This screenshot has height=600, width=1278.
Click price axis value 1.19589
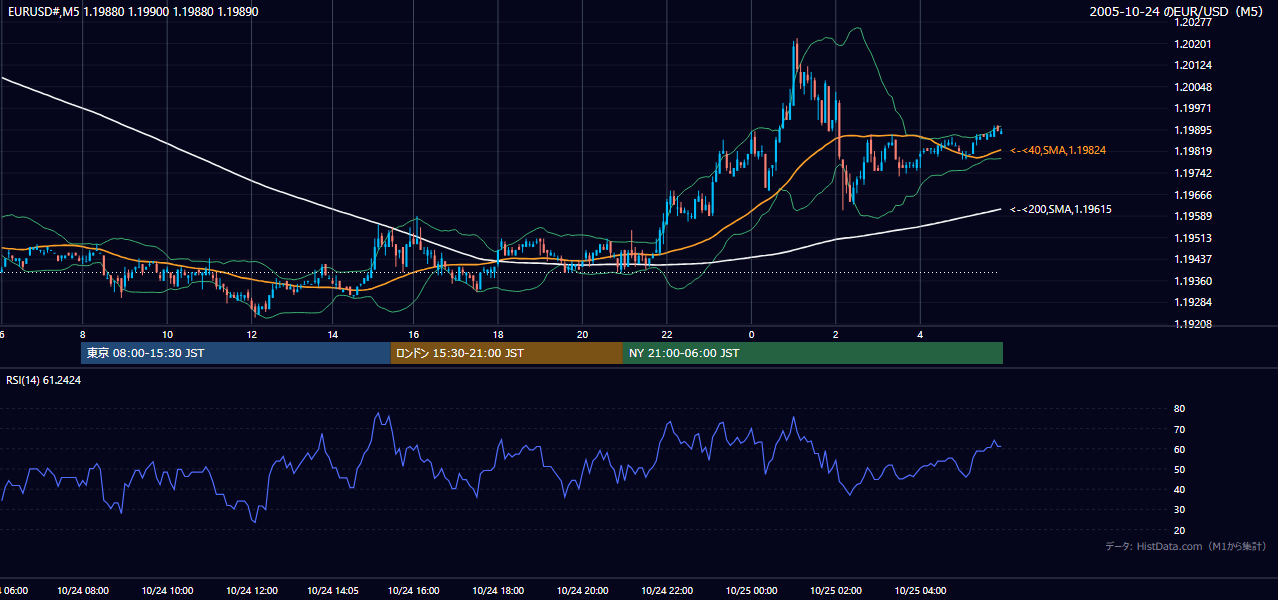(1194, 216)
